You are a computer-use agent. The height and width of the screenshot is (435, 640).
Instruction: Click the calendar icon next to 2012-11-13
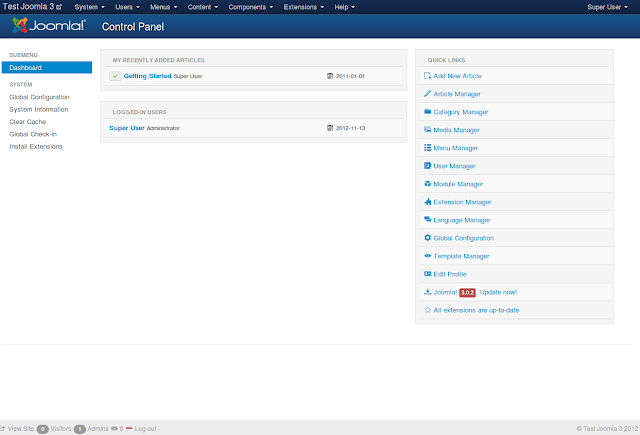click(330, 128)
